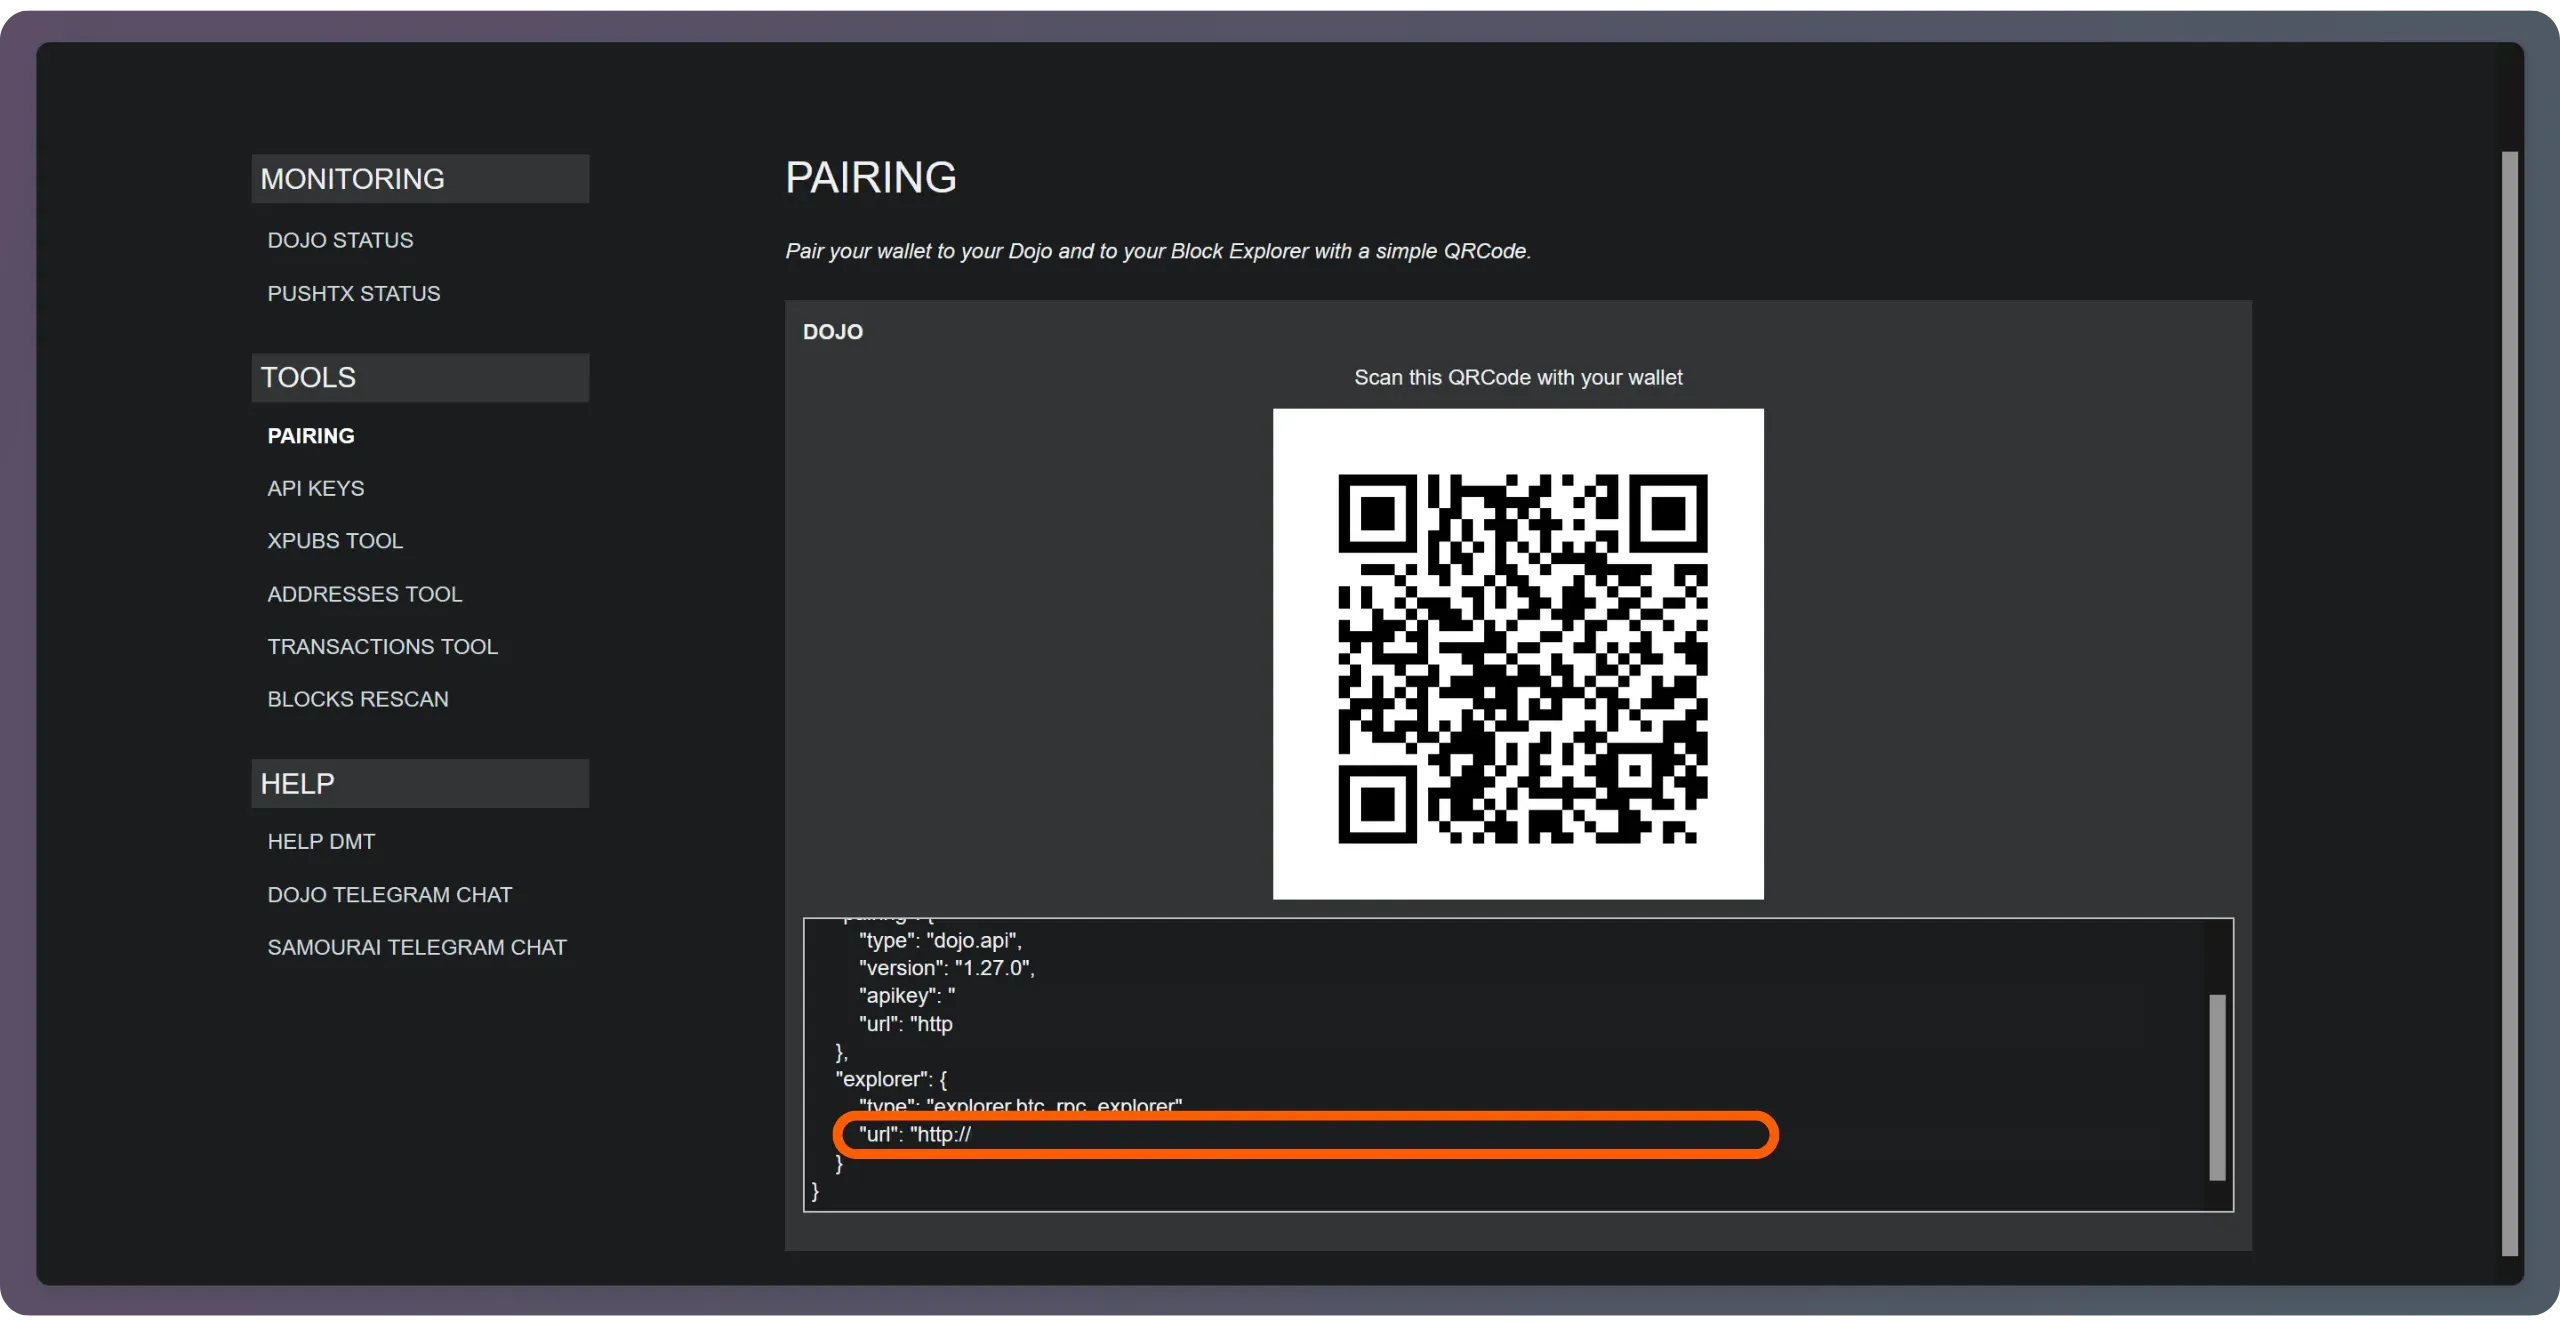Open the Blocks Rescan page

357,699
